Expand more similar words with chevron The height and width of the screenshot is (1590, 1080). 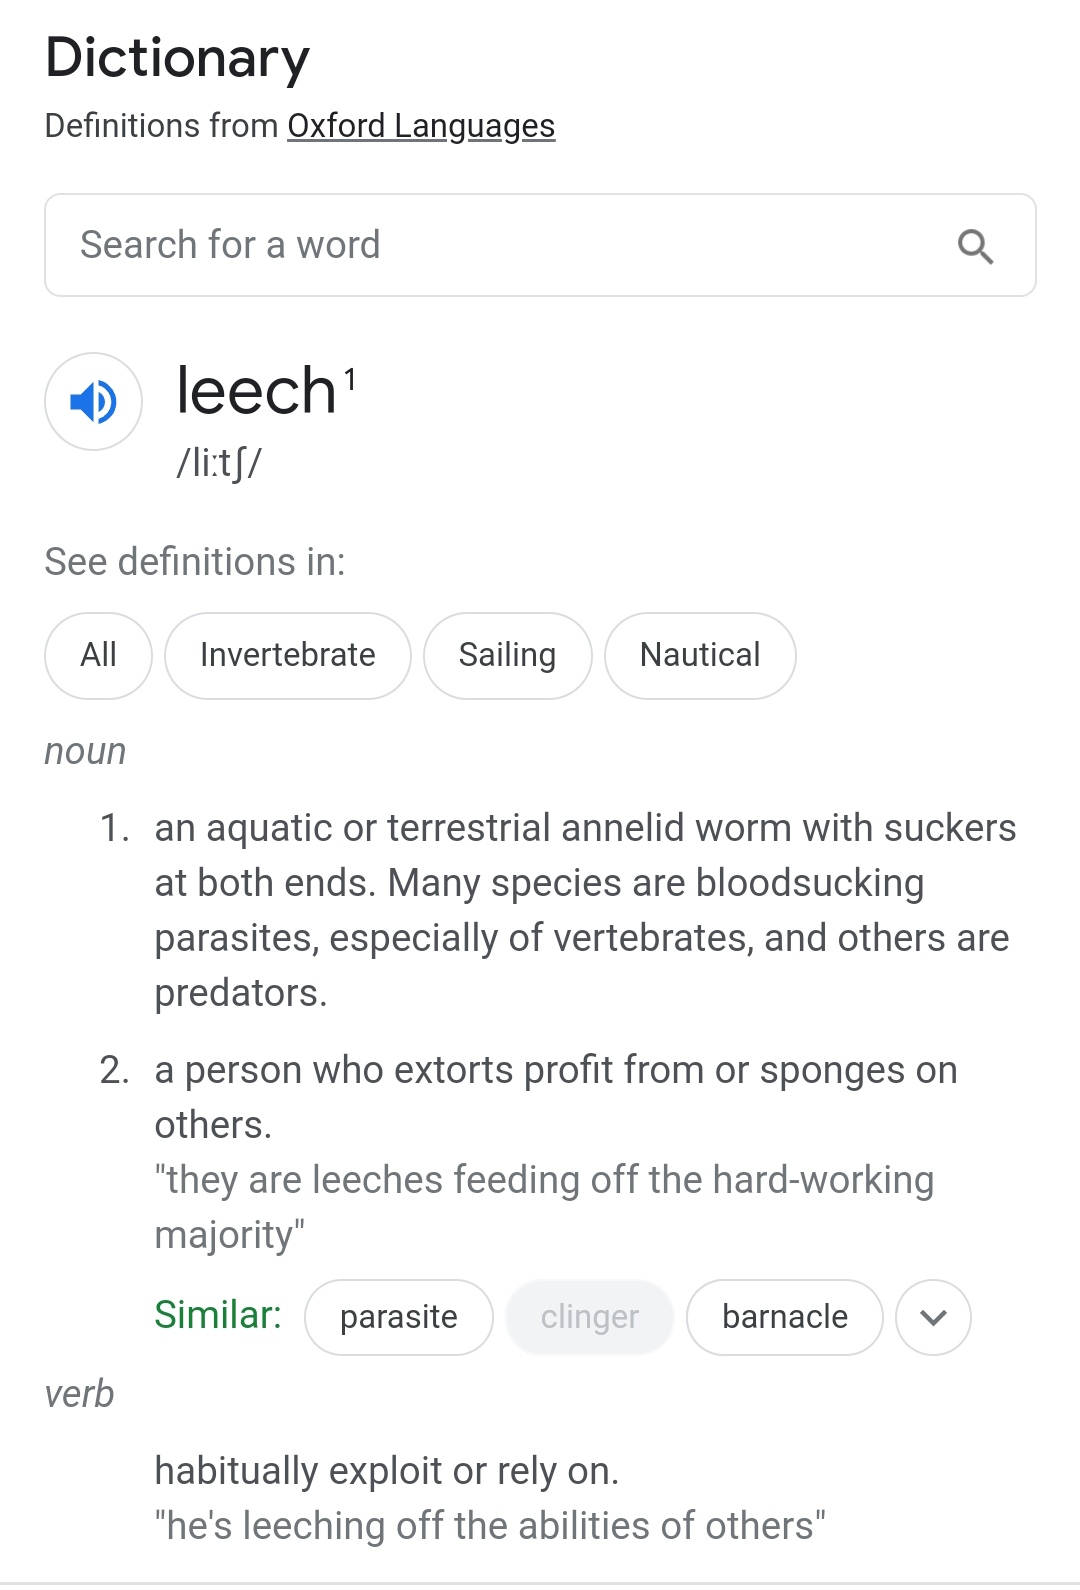coord(933,1317)
